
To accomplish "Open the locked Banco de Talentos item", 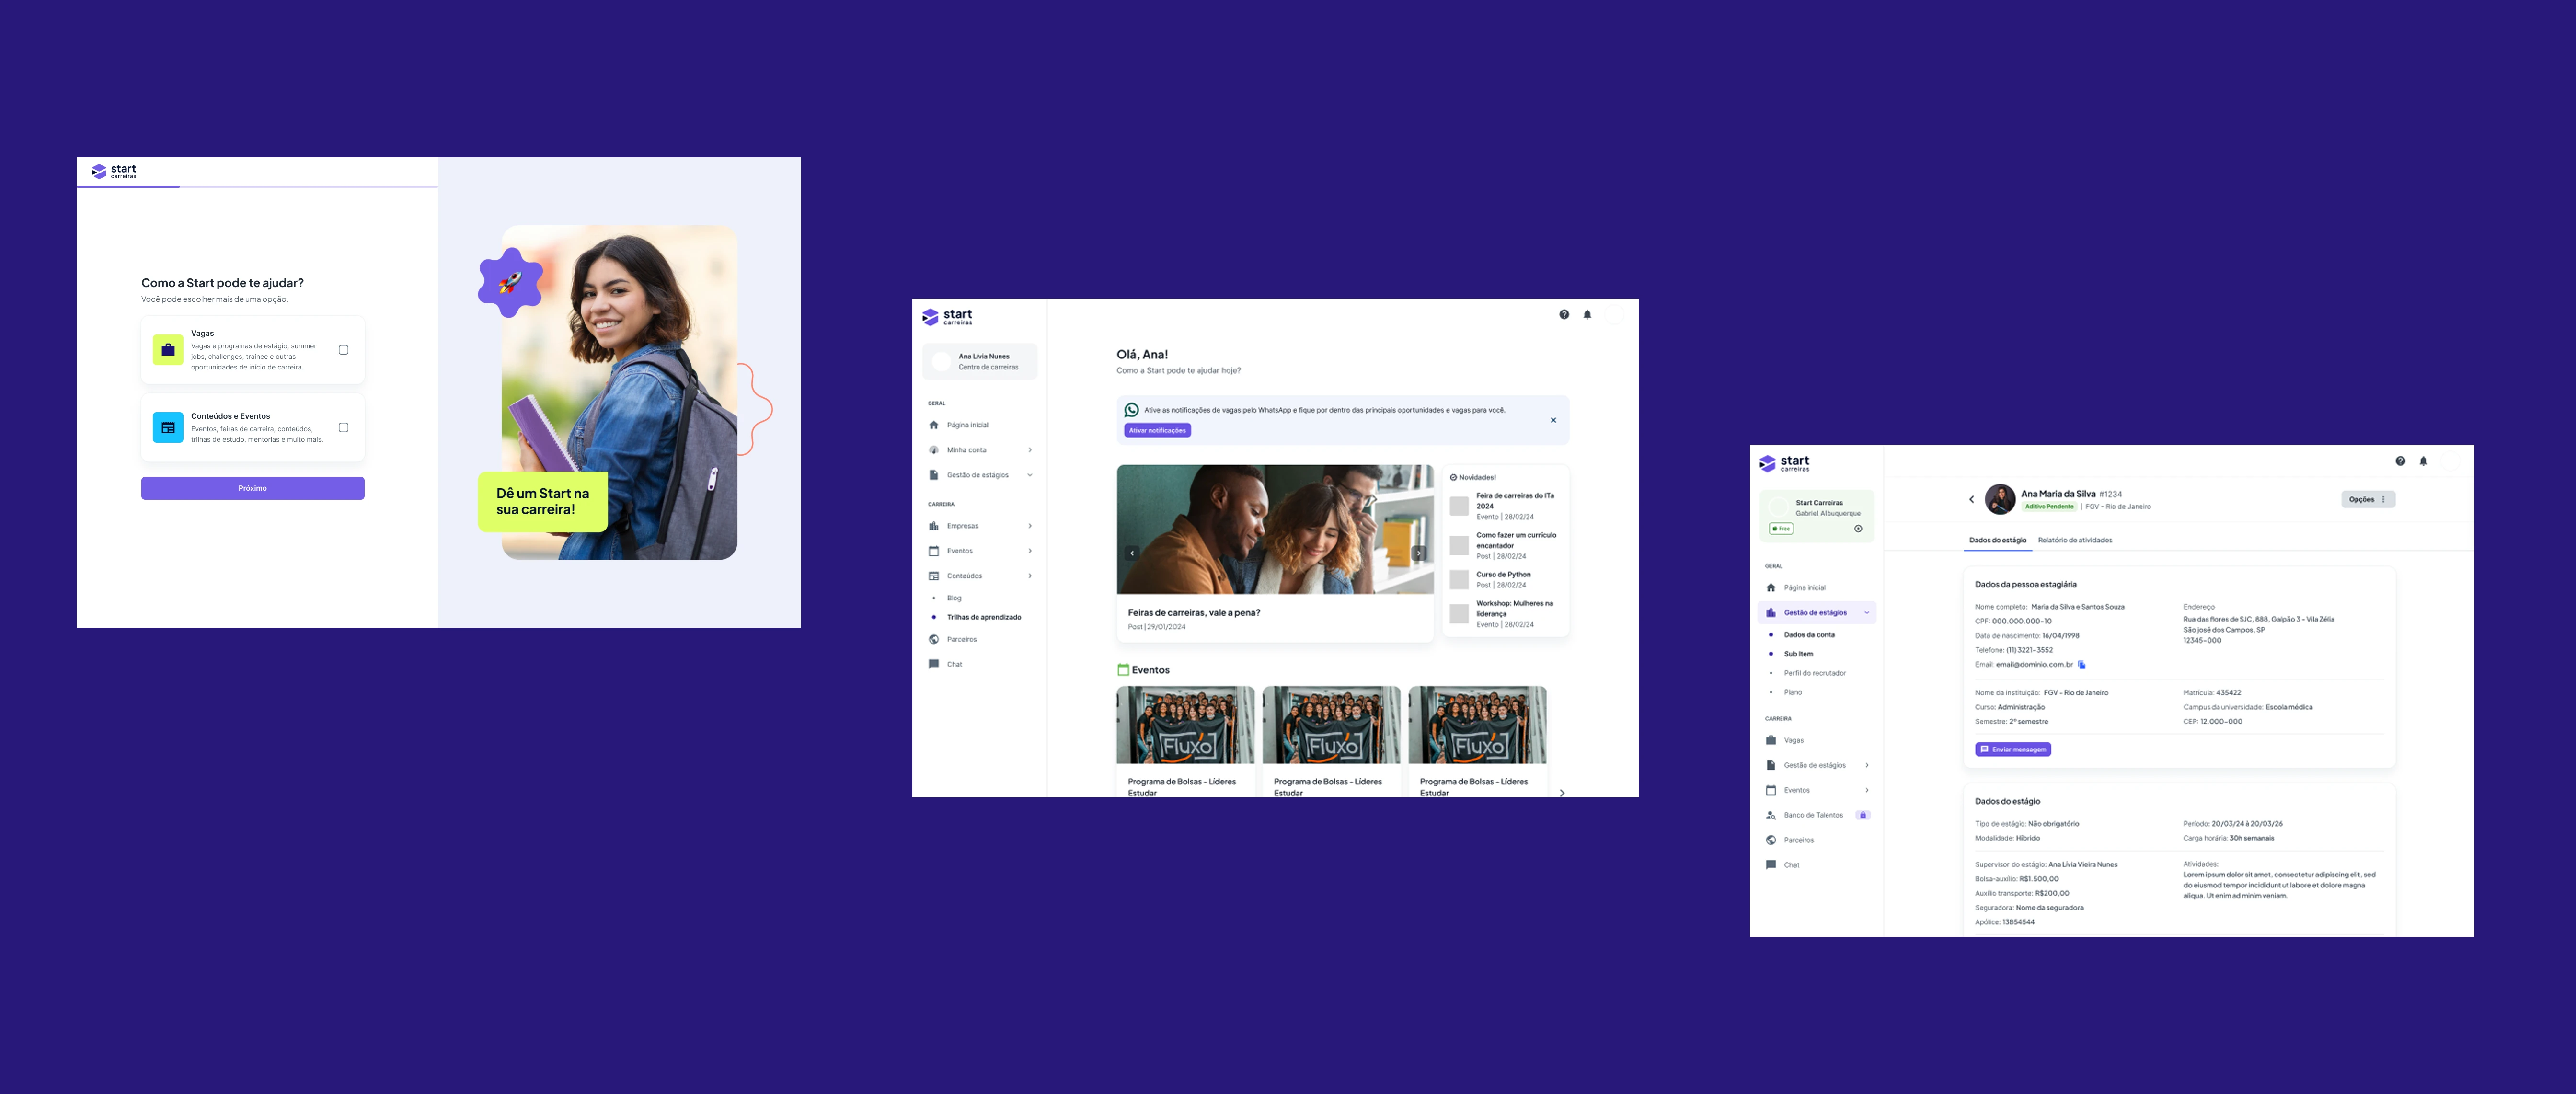I will 1813,815.
